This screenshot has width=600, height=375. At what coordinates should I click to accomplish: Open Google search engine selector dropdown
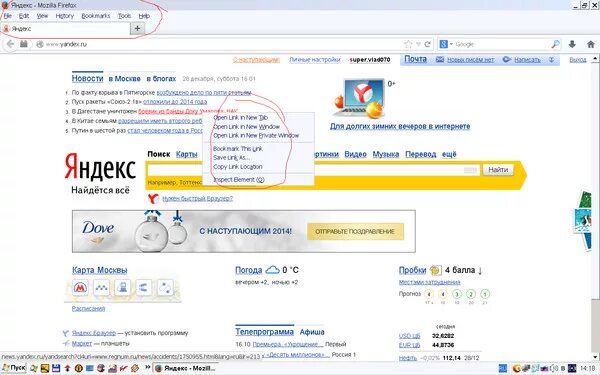click(446, 44)
